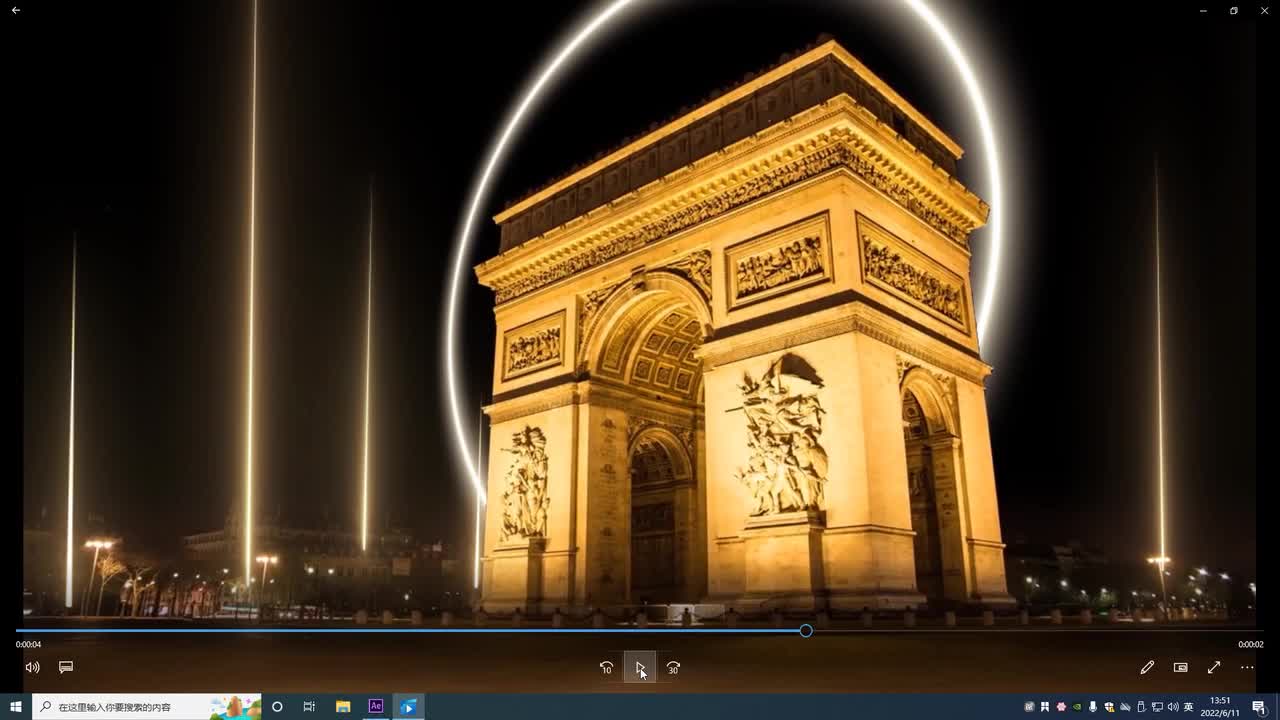This screenshot has width=1280, height=720.
Task: Click the taskbar search box
Action: click(147, 707)
